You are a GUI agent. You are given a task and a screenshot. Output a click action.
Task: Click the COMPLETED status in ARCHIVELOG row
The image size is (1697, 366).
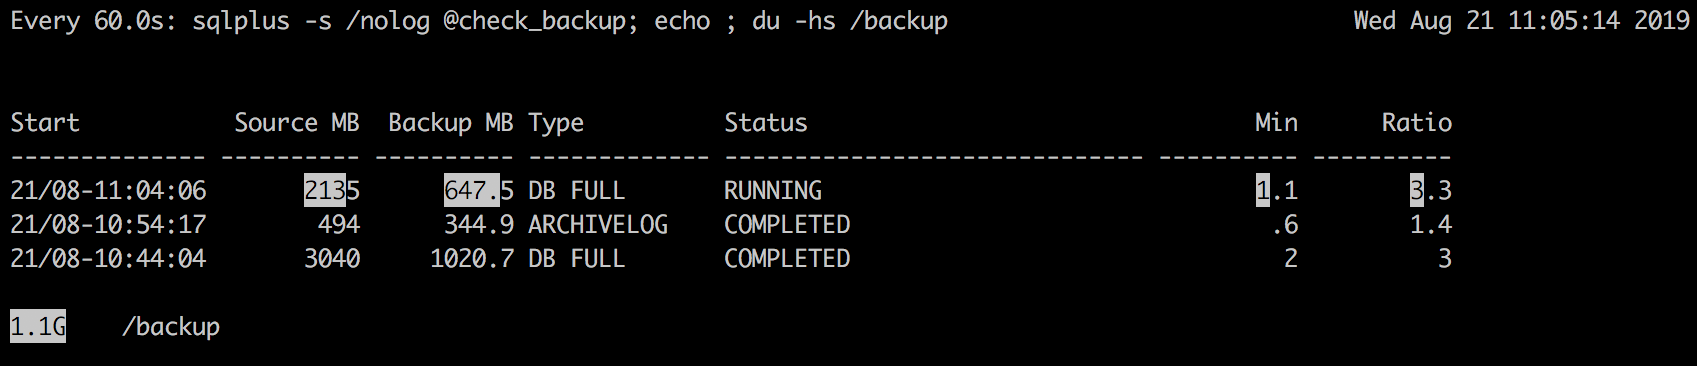pyautogui.click(x=787, y=224)
